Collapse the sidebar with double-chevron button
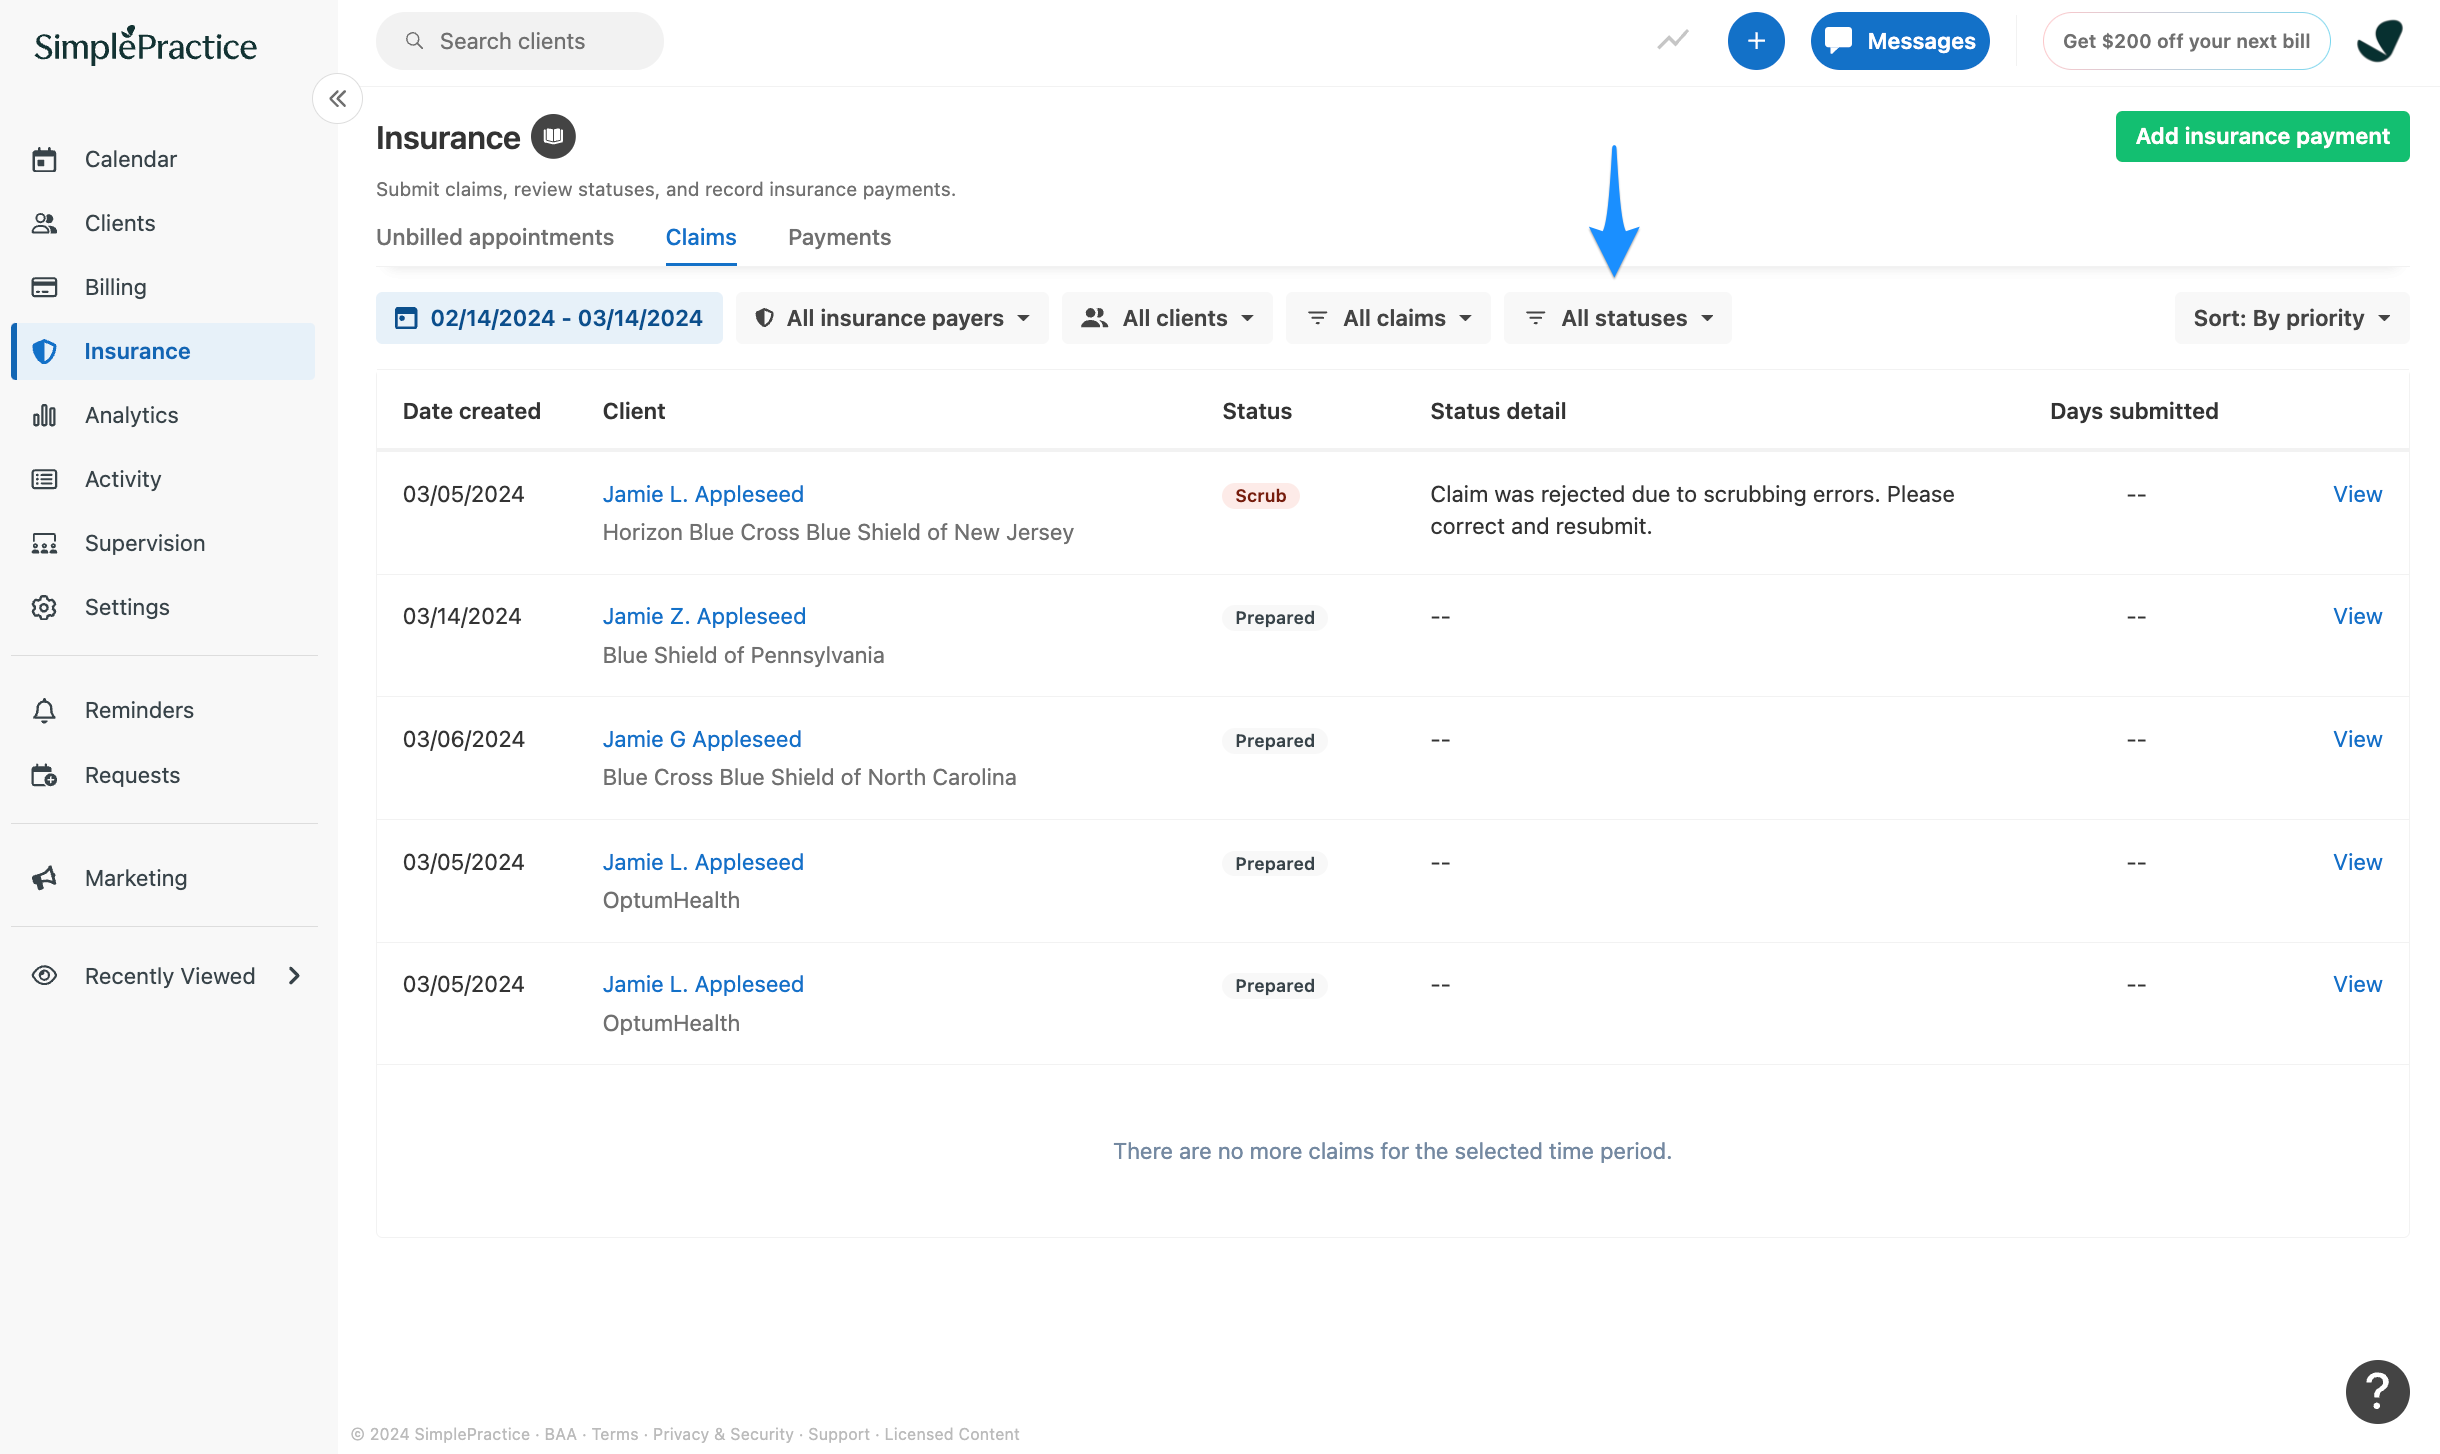 [338, 98]
